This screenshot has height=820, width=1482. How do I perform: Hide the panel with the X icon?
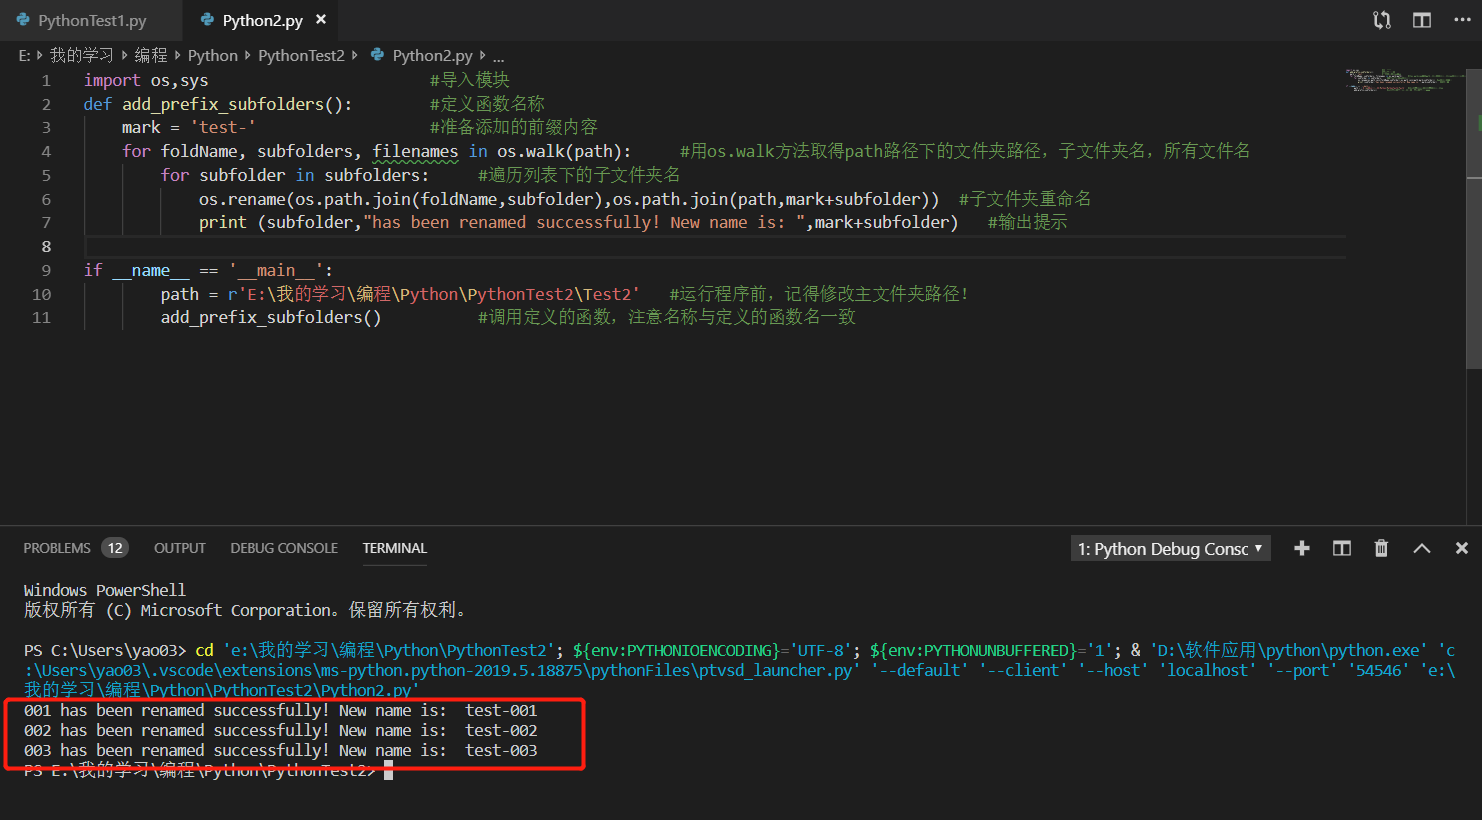pyautogui.click(x=1461, y=547)
